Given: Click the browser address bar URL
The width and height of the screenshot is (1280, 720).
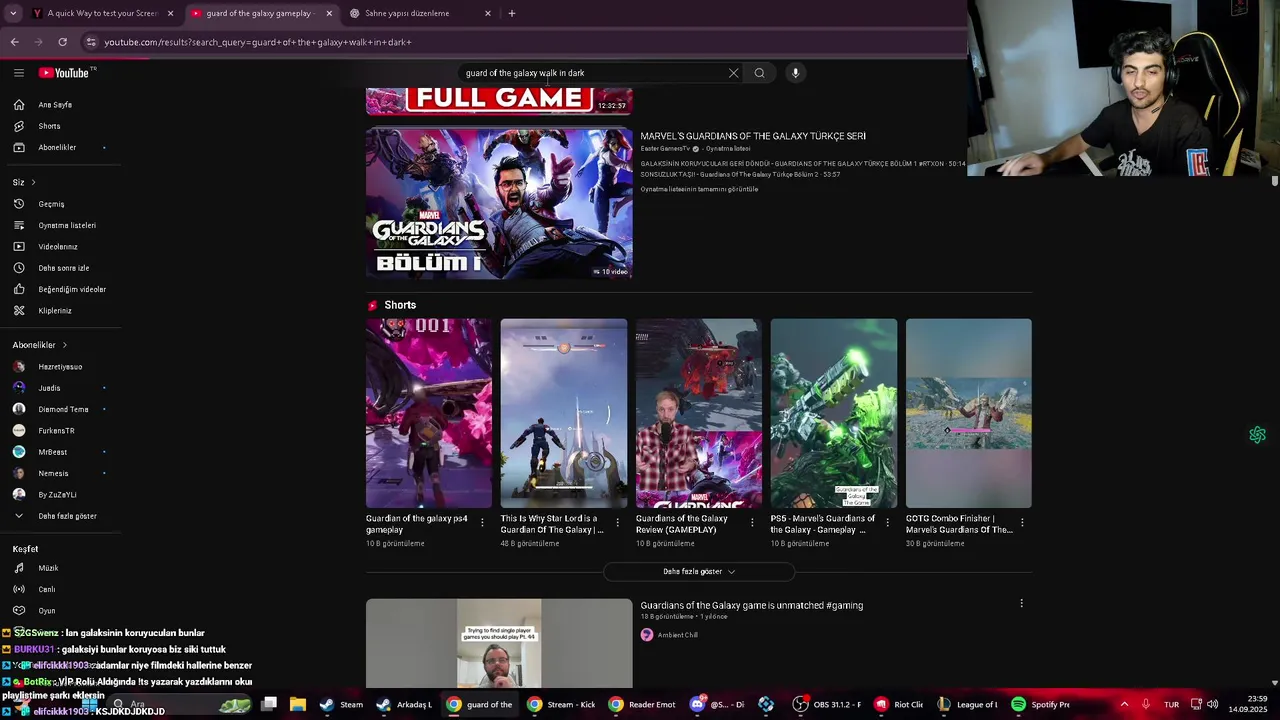Looking at the screenshot, I should 258,42.
